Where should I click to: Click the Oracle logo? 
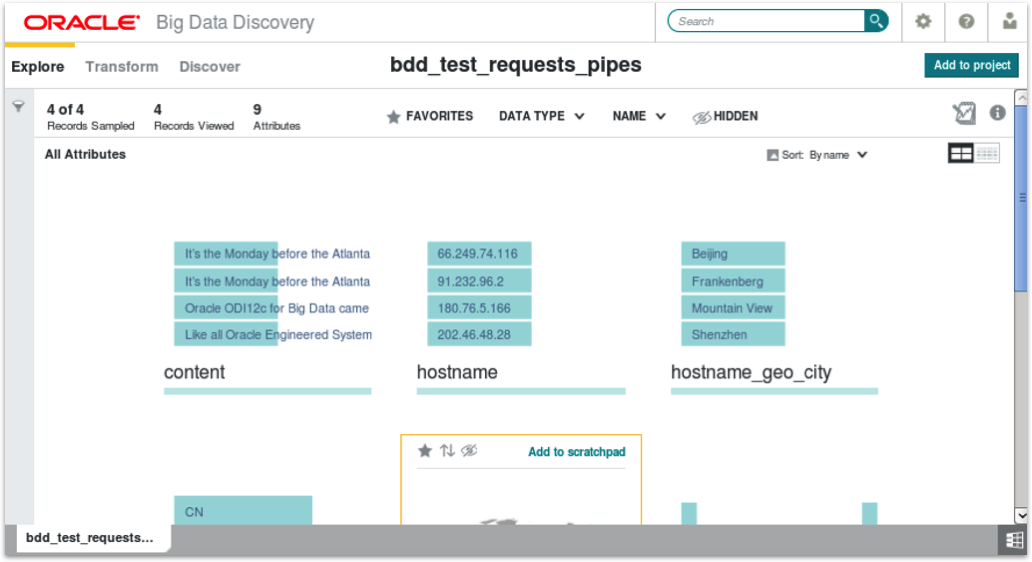tap(82, 22)
